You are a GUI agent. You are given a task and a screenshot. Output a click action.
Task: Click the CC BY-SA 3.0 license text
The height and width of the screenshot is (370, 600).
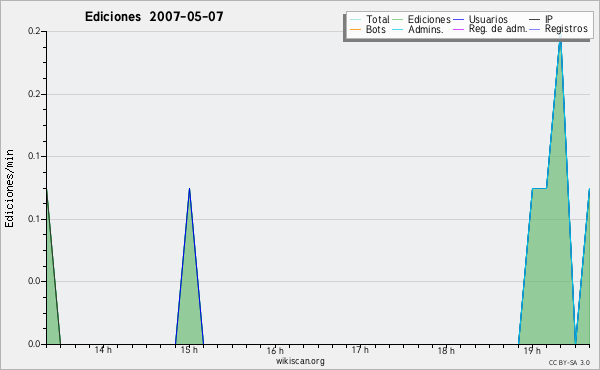[x=569, y=363]
